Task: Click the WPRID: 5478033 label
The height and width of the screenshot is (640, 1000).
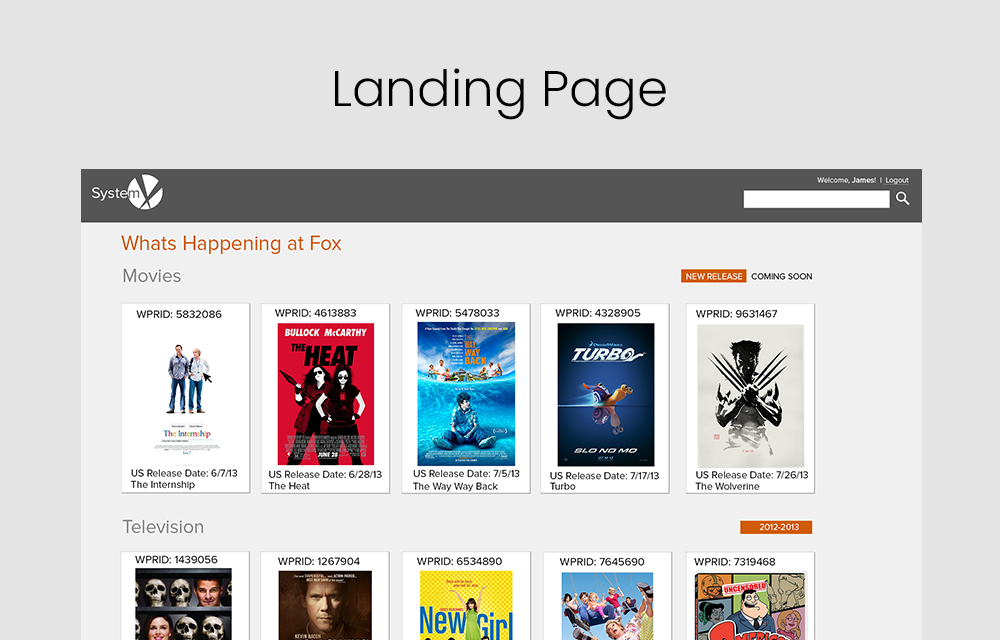Action: pyautogui.click(x=457, y=313)
